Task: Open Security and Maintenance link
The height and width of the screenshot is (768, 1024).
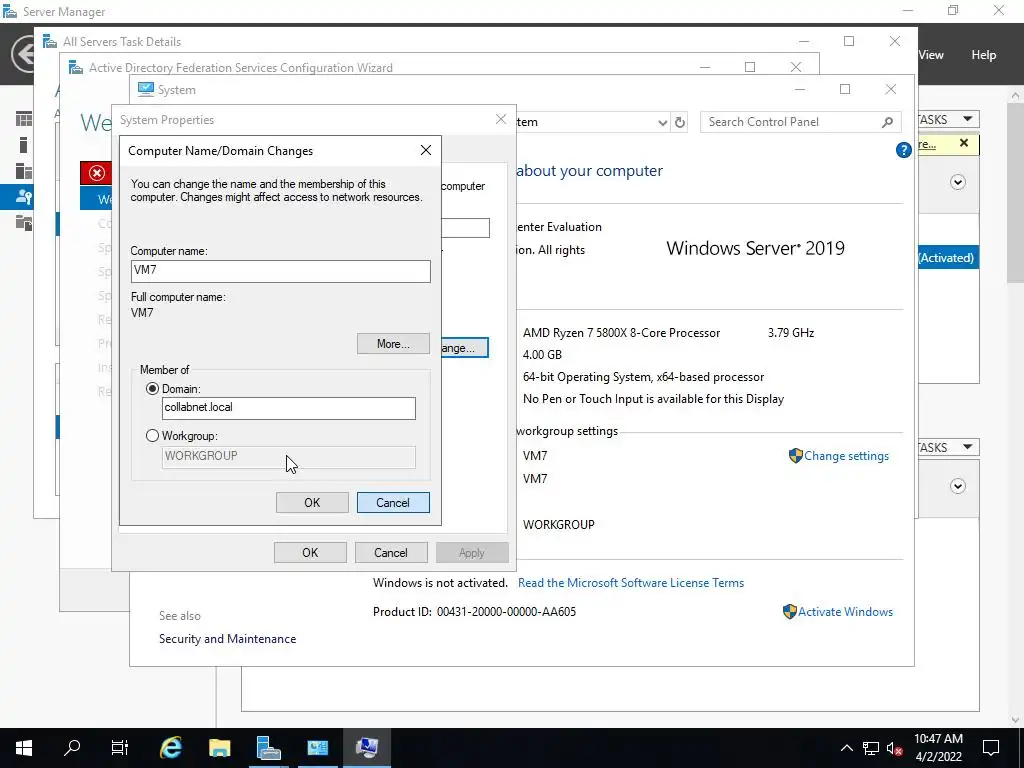Action: coord(227,639)
